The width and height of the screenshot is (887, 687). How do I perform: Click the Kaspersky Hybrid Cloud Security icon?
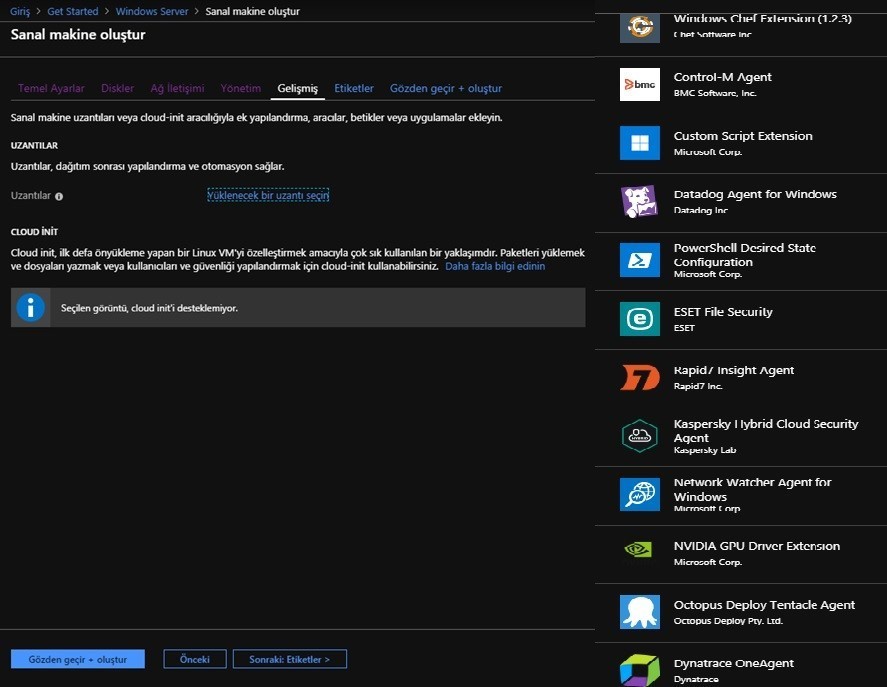(640, 436)
